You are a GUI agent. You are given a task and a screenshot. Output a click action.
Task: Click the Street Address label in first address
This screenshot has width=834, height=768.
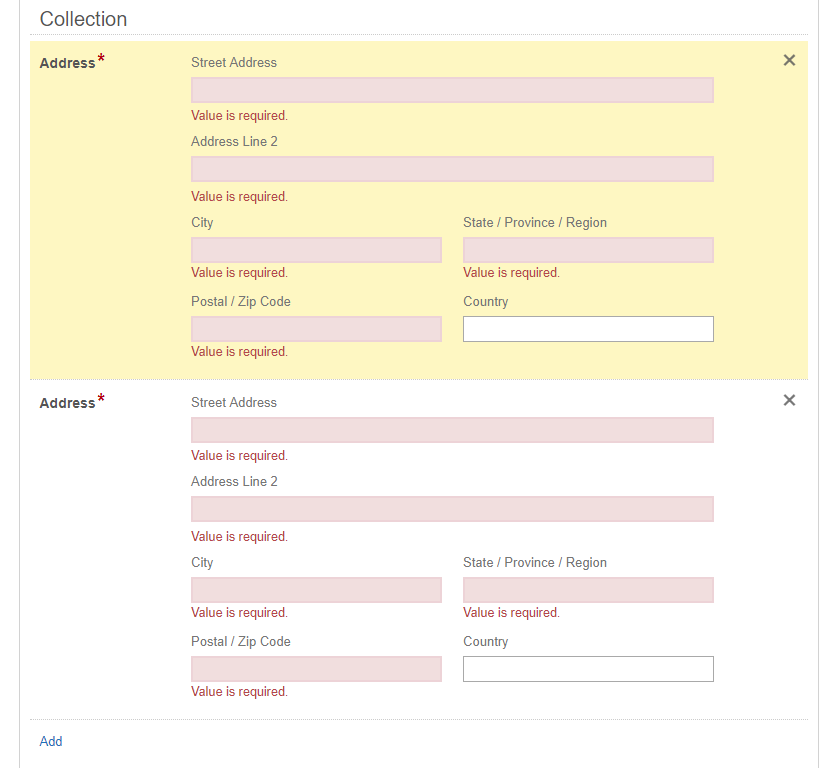[x=234, y=62]
